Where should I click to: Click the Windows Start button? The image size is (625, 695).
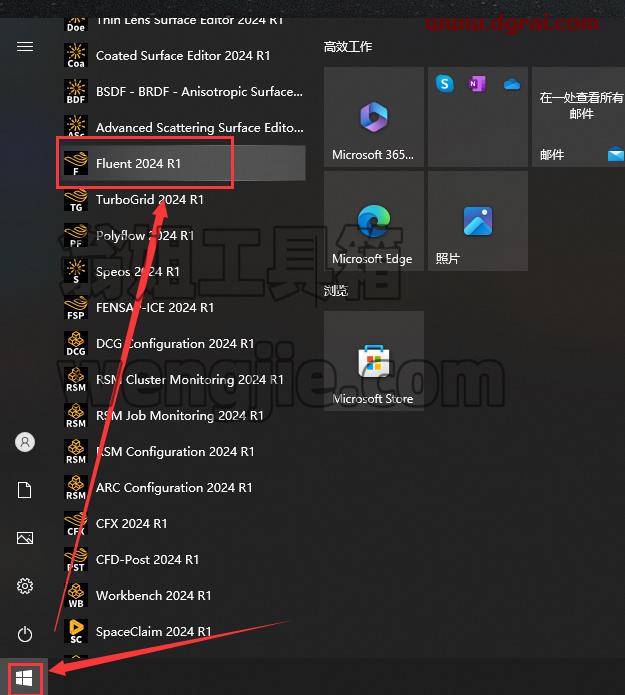pos(24,678)
